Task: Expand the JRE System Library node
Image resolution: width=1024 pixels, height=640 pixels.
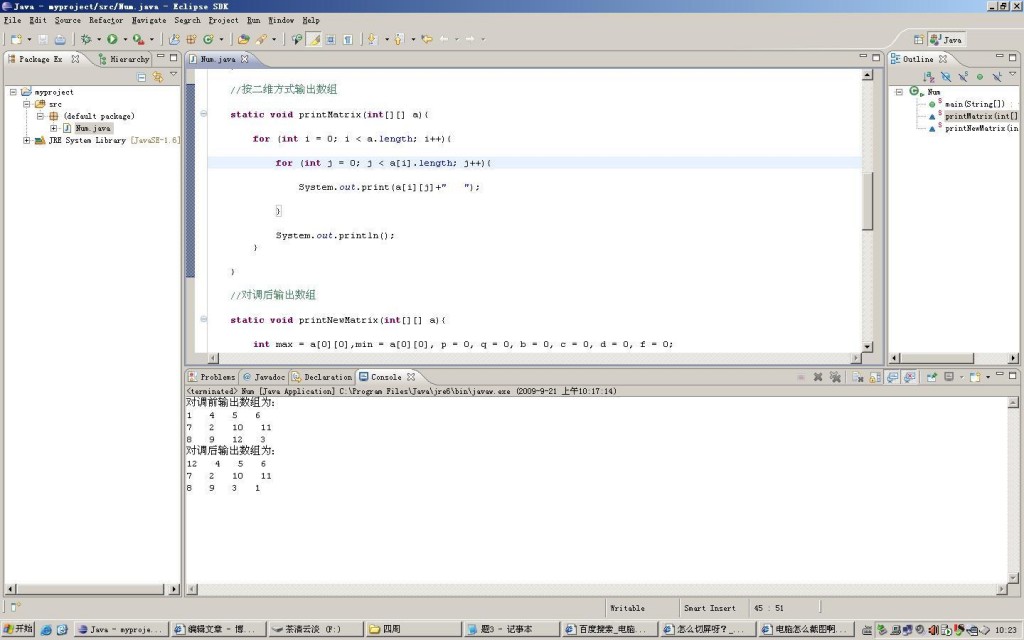Action: 27,140
